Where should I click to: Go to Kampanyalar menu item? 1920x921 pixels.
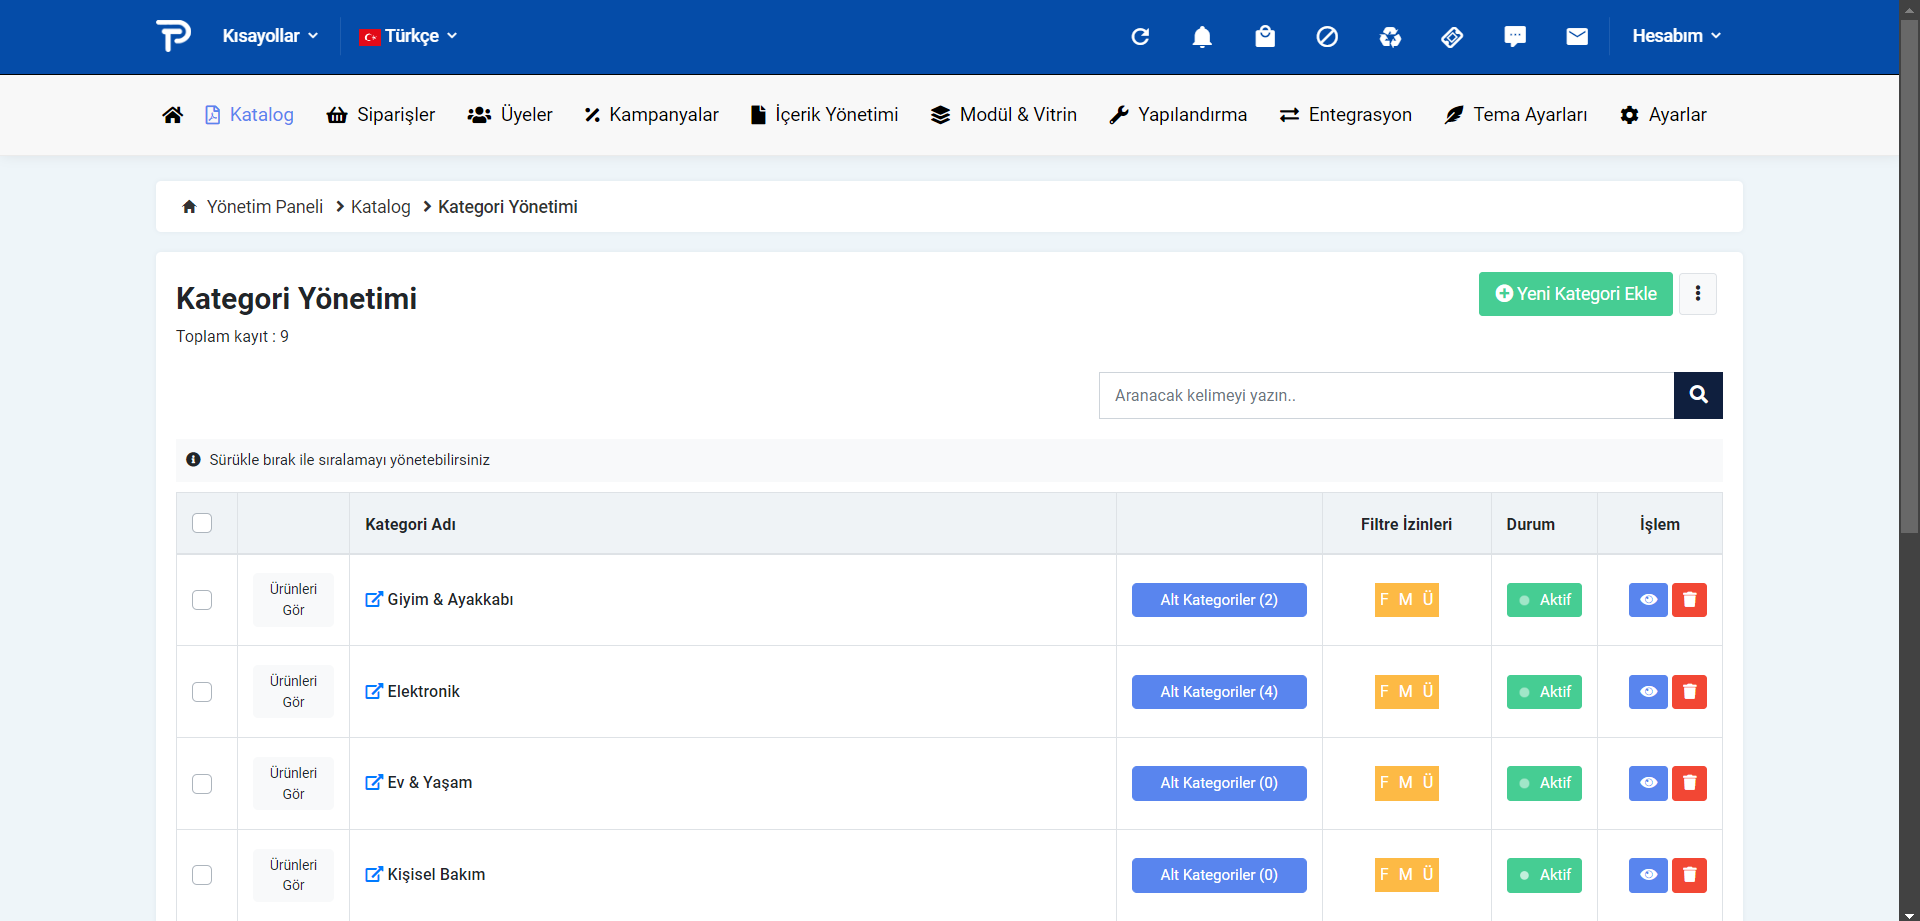coord(651,115)
